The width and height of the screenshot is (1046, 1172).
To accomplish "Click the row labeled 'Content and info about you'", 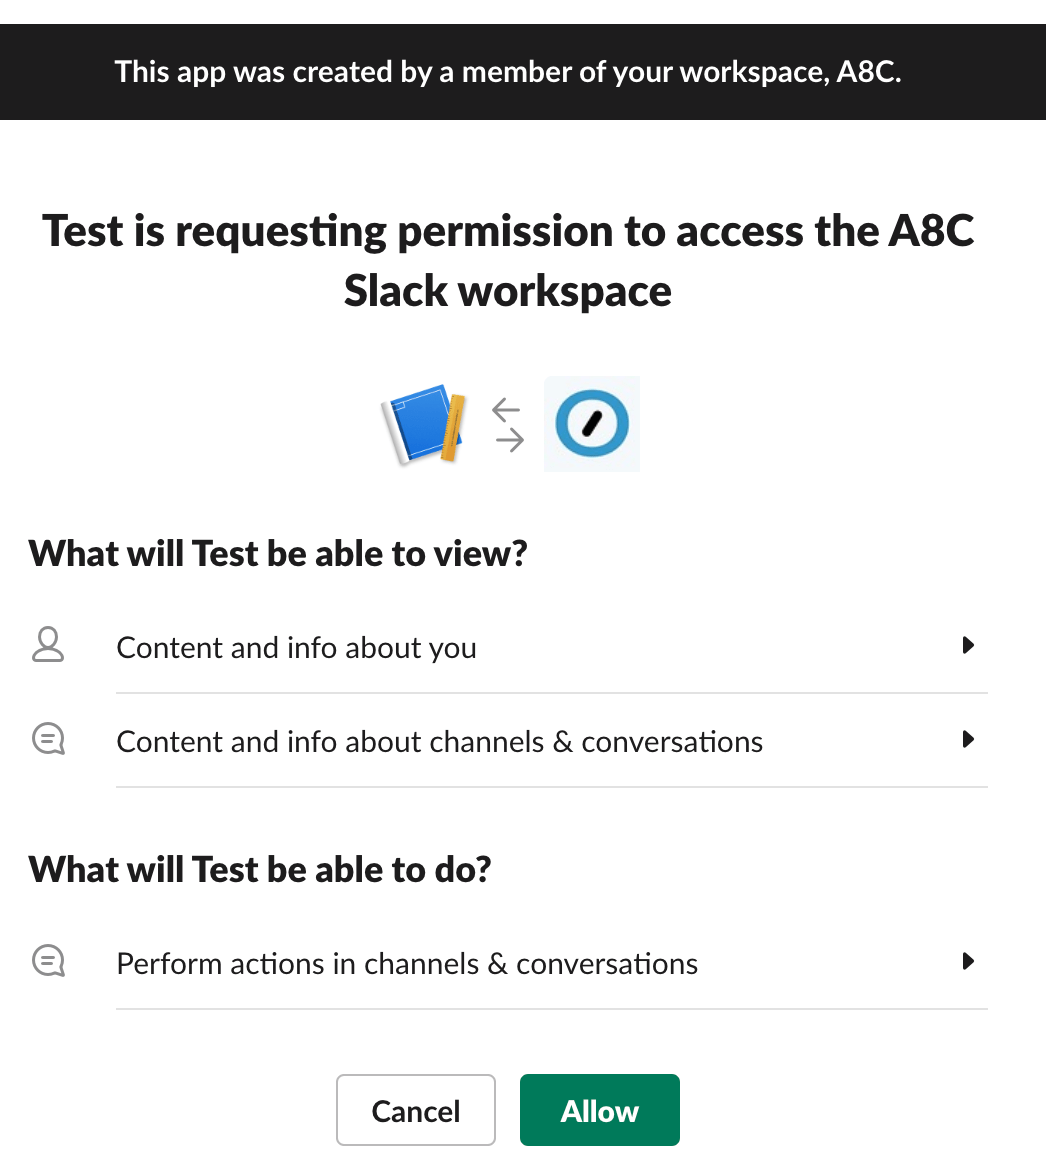I will point(296,647).
